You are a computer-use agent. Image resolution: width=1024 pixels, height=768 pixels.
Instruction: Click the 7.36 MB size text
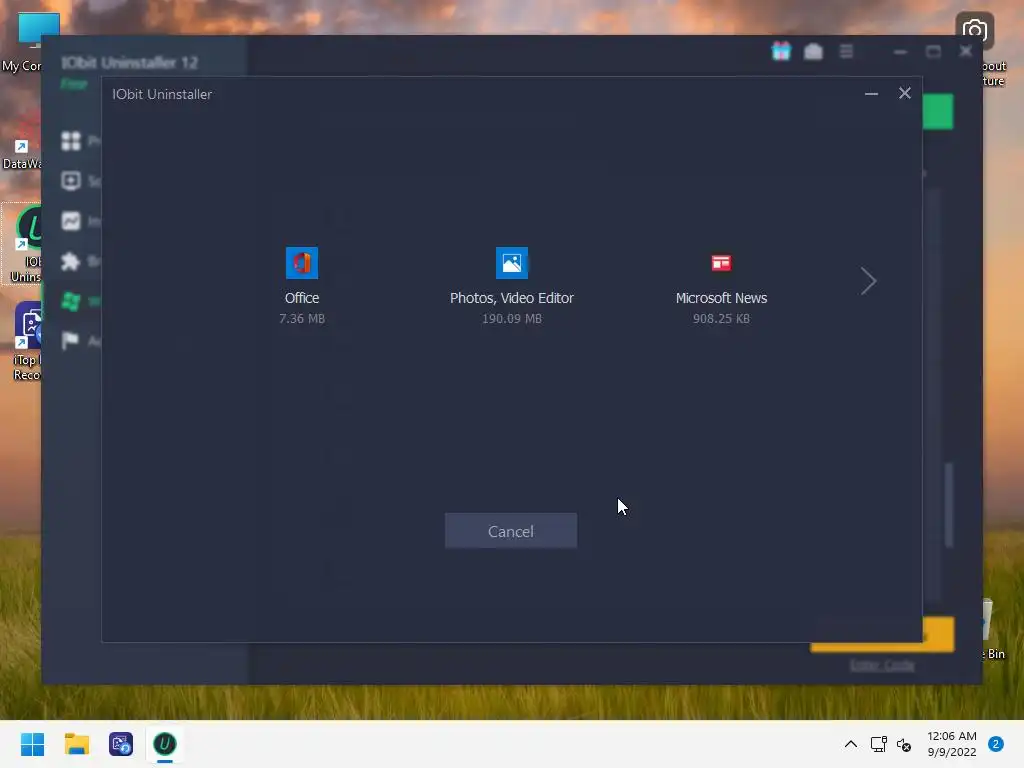302,319
